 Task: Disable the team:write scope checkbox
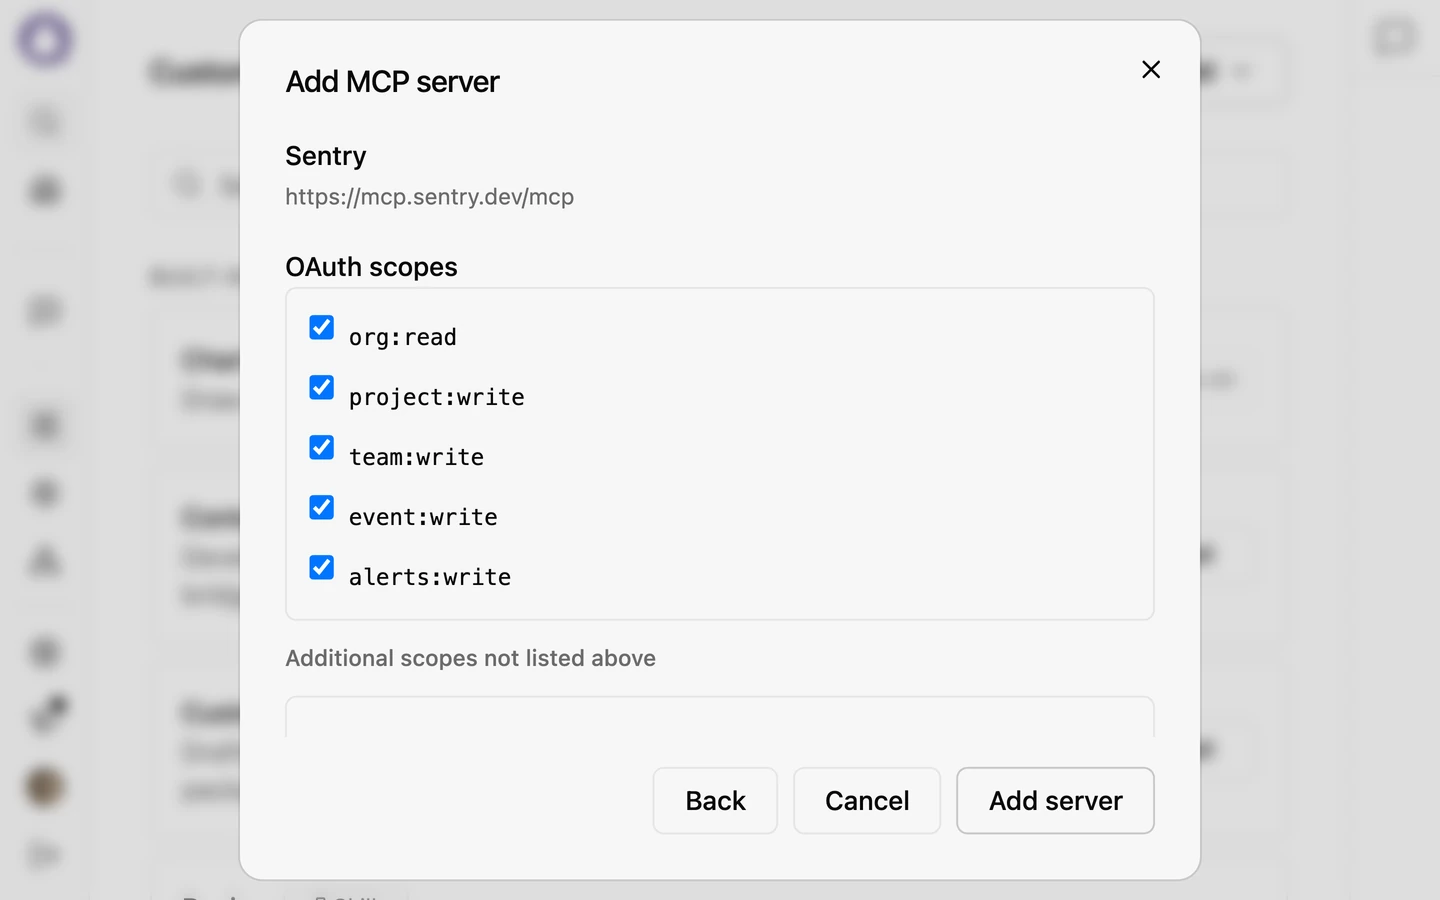[x=321, y=447]
